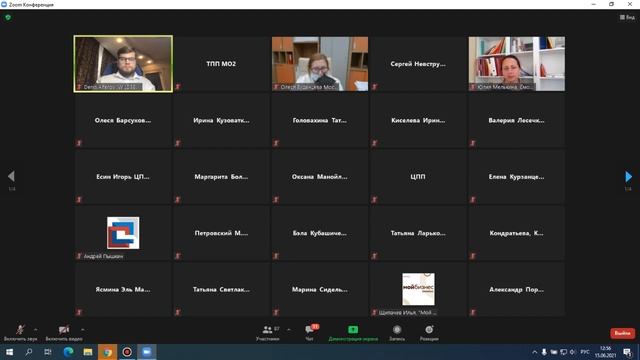Switch to the screen recorder taskbar app

pyautogui.click(x=127, y=352)
